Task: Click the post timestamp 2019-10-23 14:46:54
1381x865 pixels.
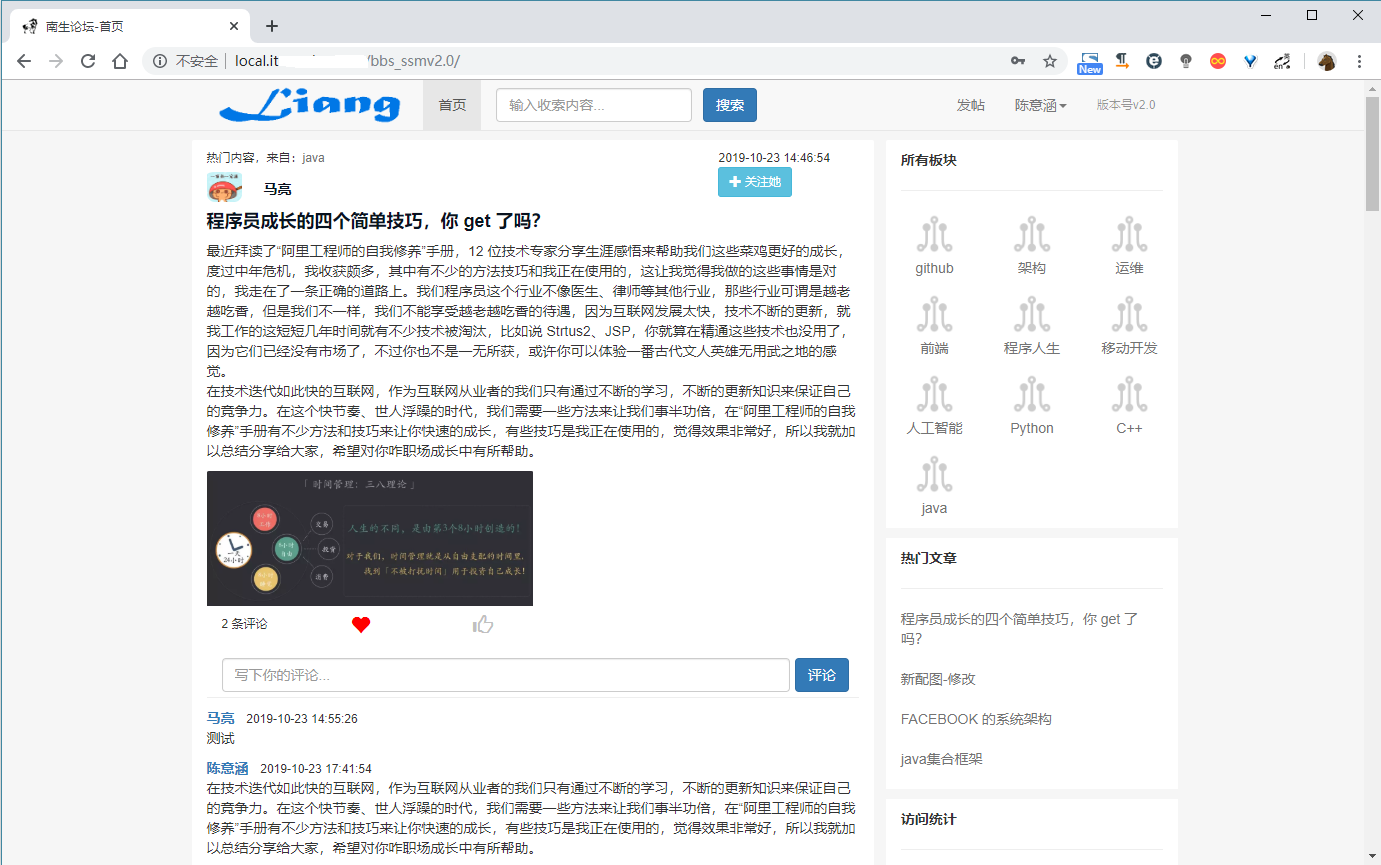Action: pyautogui.click(x=774, y=158)
